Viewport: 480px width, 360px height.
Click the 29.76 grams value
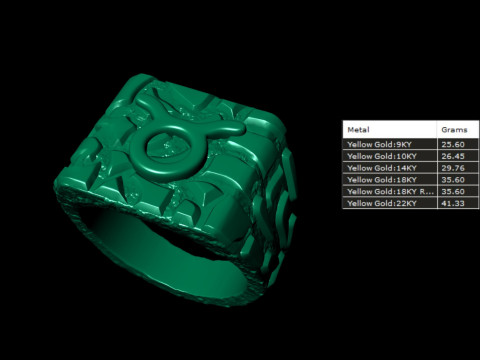click(x=453, y=168)
